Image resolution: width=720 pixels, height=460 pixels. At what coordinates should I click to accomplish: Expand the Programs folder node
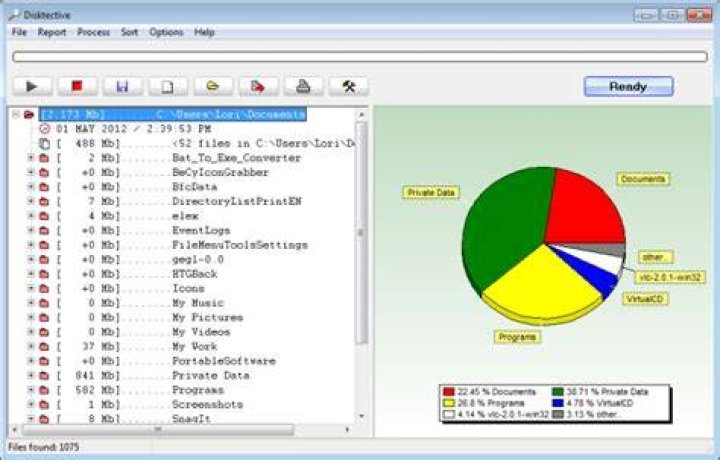pos(31,390)
